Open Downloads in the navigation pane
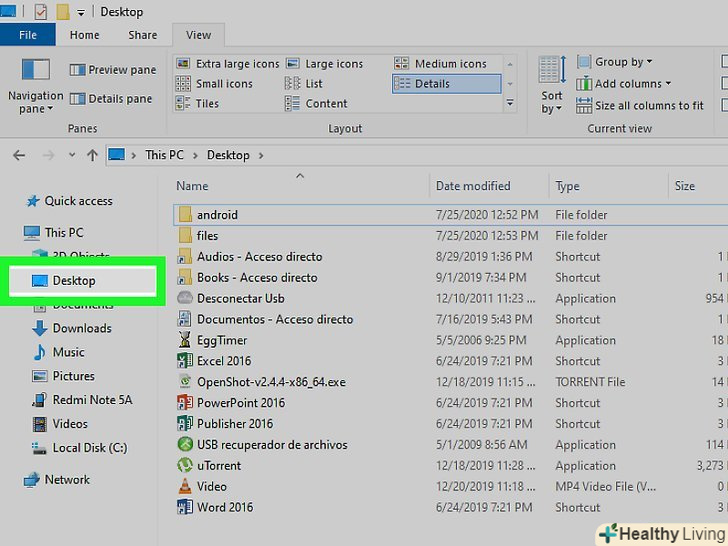The image size is (728, 546). (x=72, y=328)
